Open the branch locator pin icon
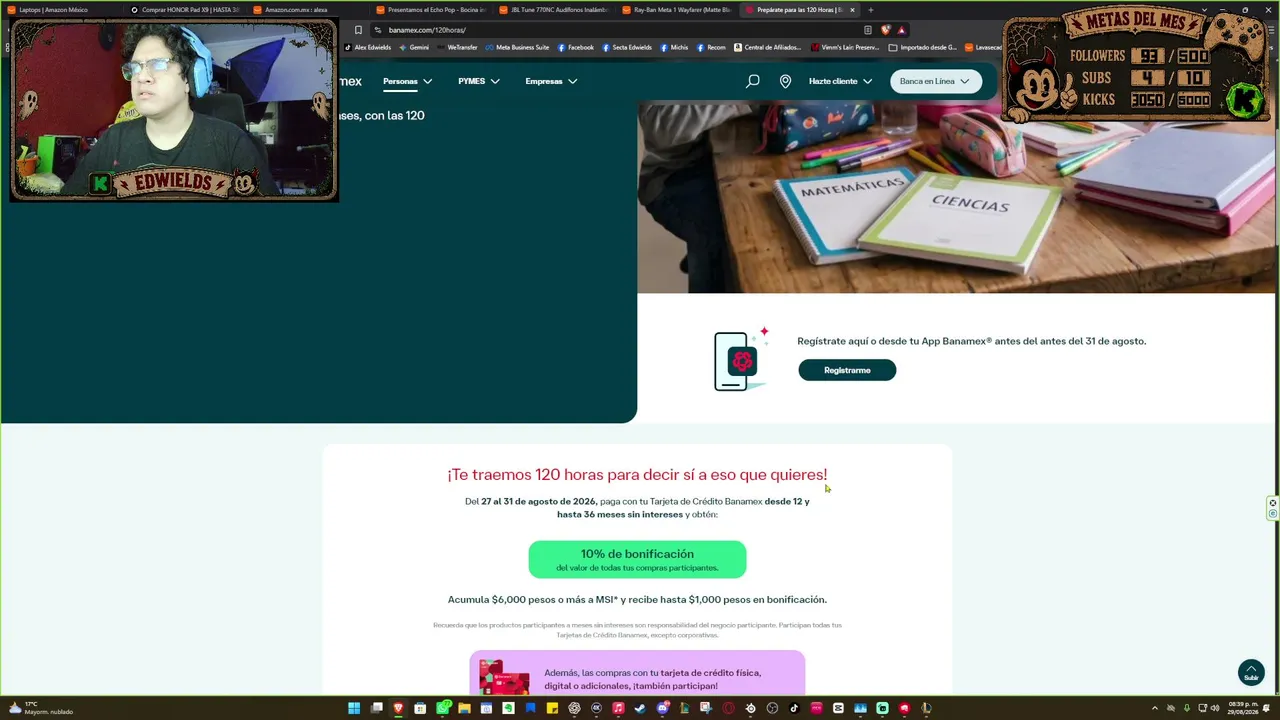 (x=785, y=81)
